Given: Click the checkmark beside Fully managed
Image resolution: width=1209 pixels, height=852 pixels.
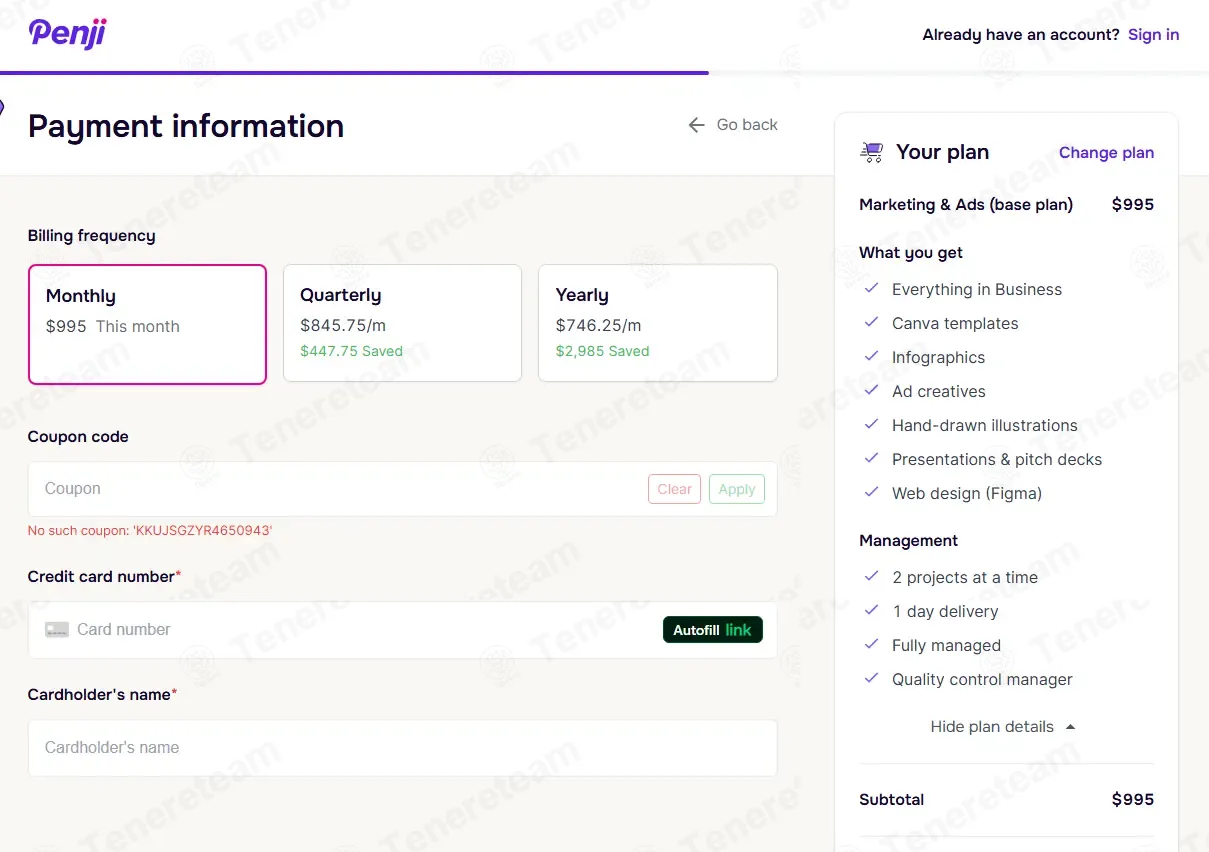Looking at the screenshot, I should 871,645.
